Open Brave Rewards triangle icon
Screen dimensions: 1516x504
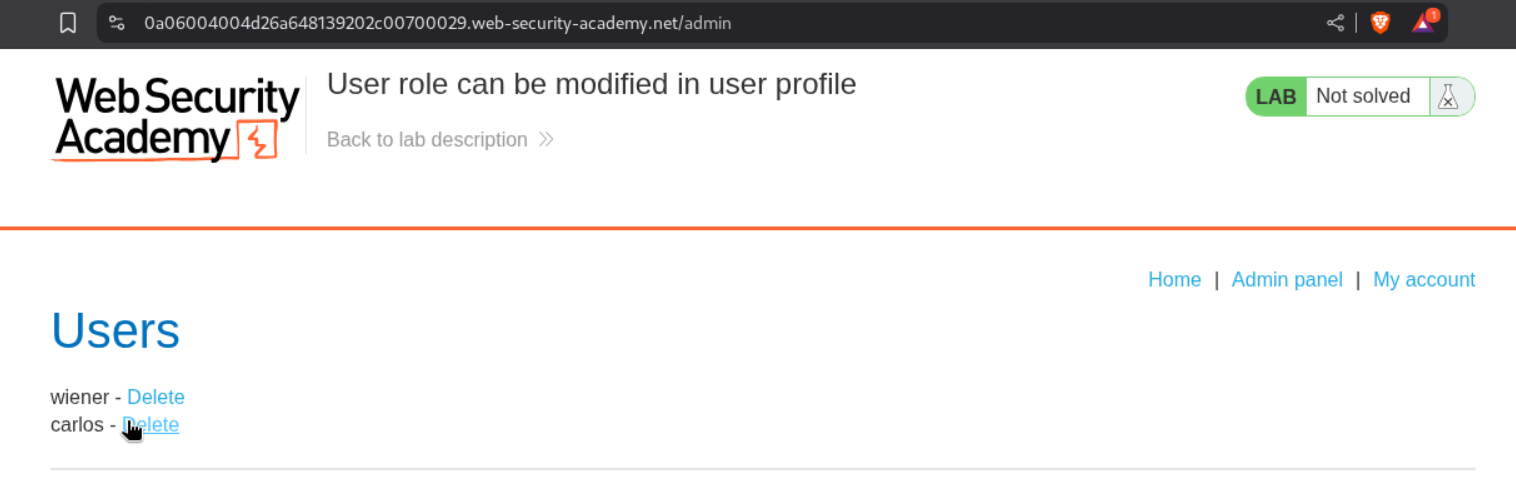pyautogui.click(x=1423, y=23)
